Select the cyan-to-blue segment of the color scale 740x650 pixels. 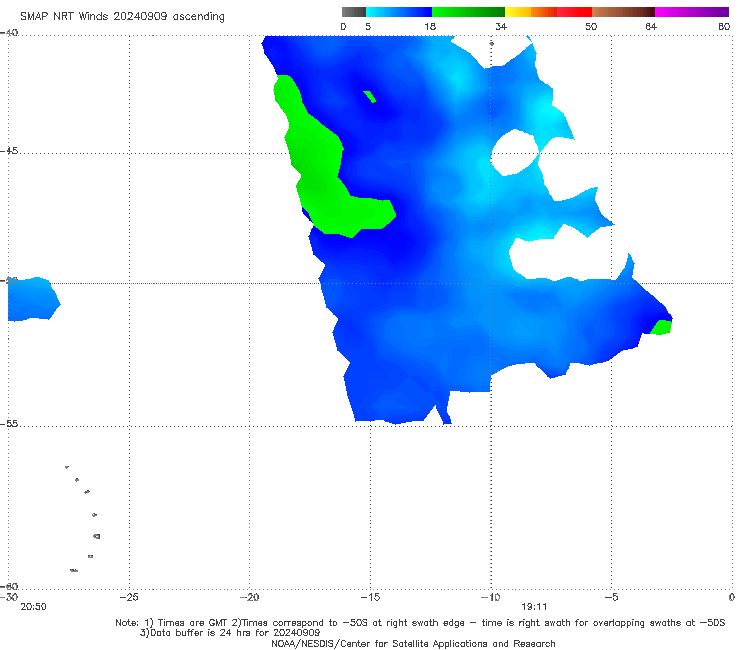399,12
